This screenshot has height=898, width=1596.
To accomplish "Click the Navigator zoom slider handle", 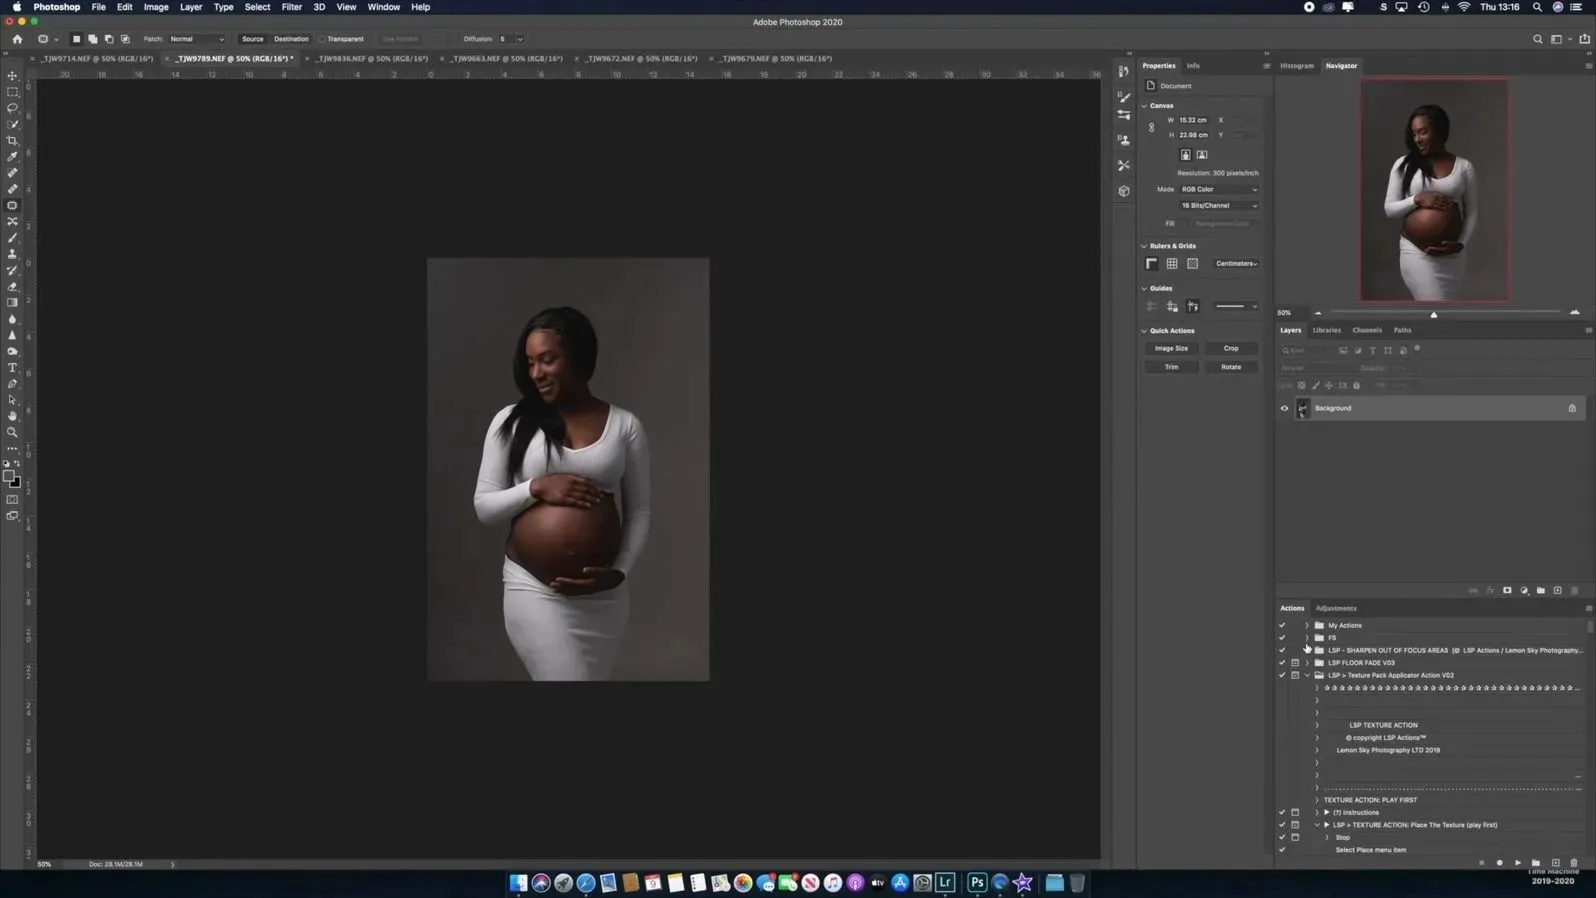I will [x=1434, y=315].
